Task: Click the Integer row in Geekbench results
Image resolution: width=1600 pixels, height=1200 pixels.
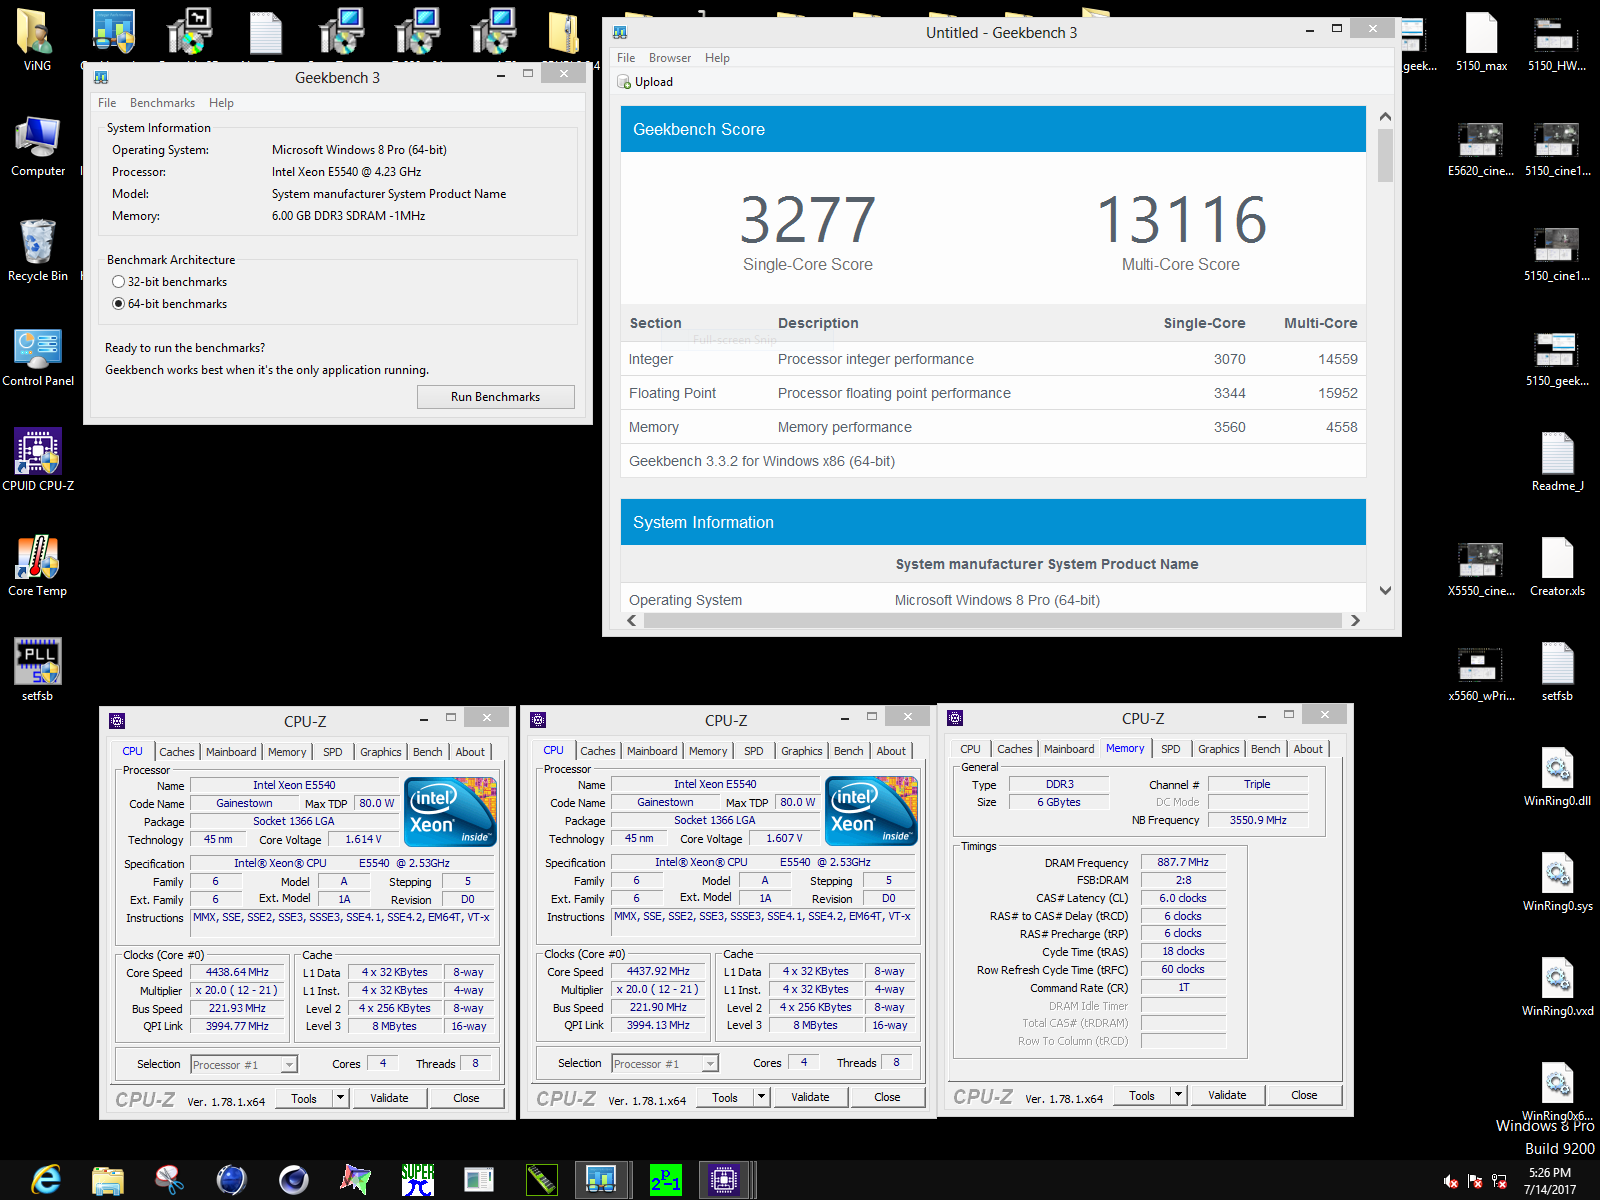Action: pyautogui.click(x=993, y=359)
